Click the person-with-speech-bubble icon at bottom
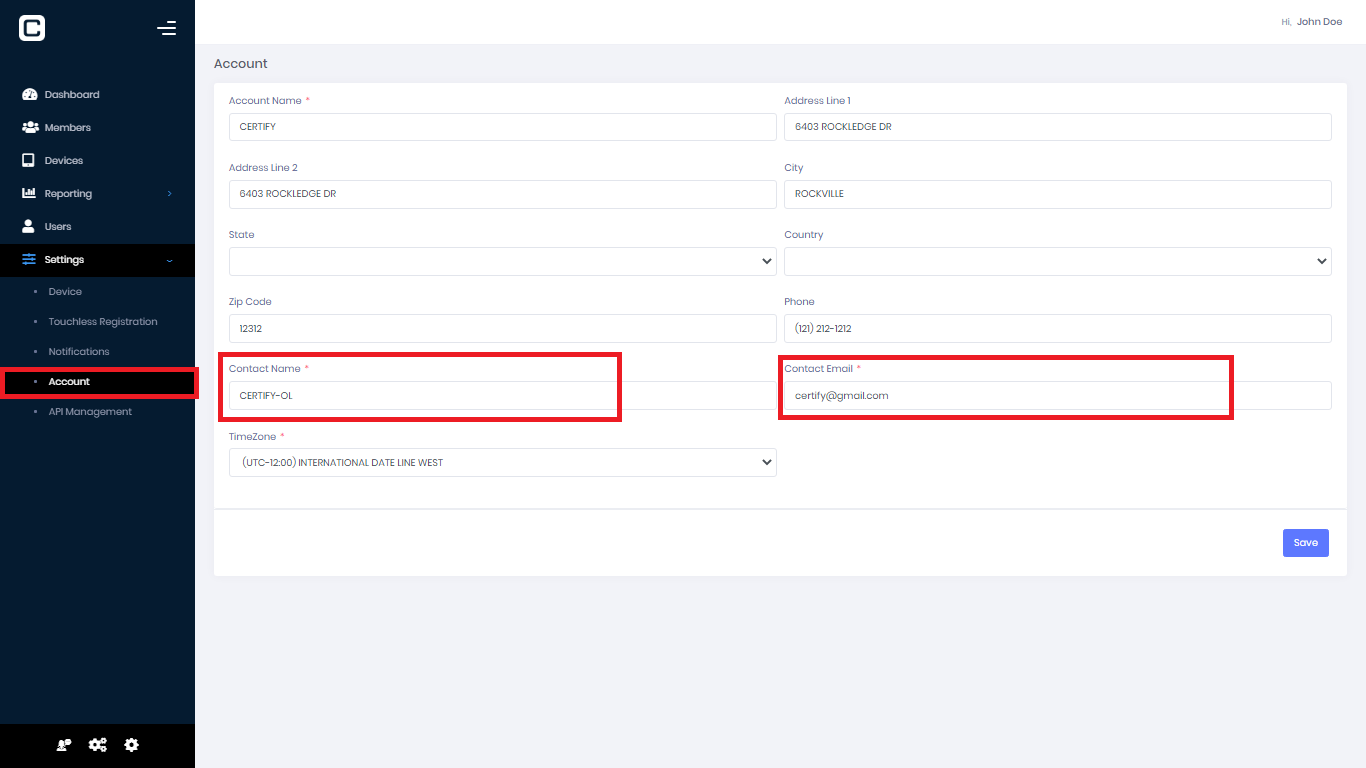Screen dimensions: 1366x768 [x=63, y=744]
